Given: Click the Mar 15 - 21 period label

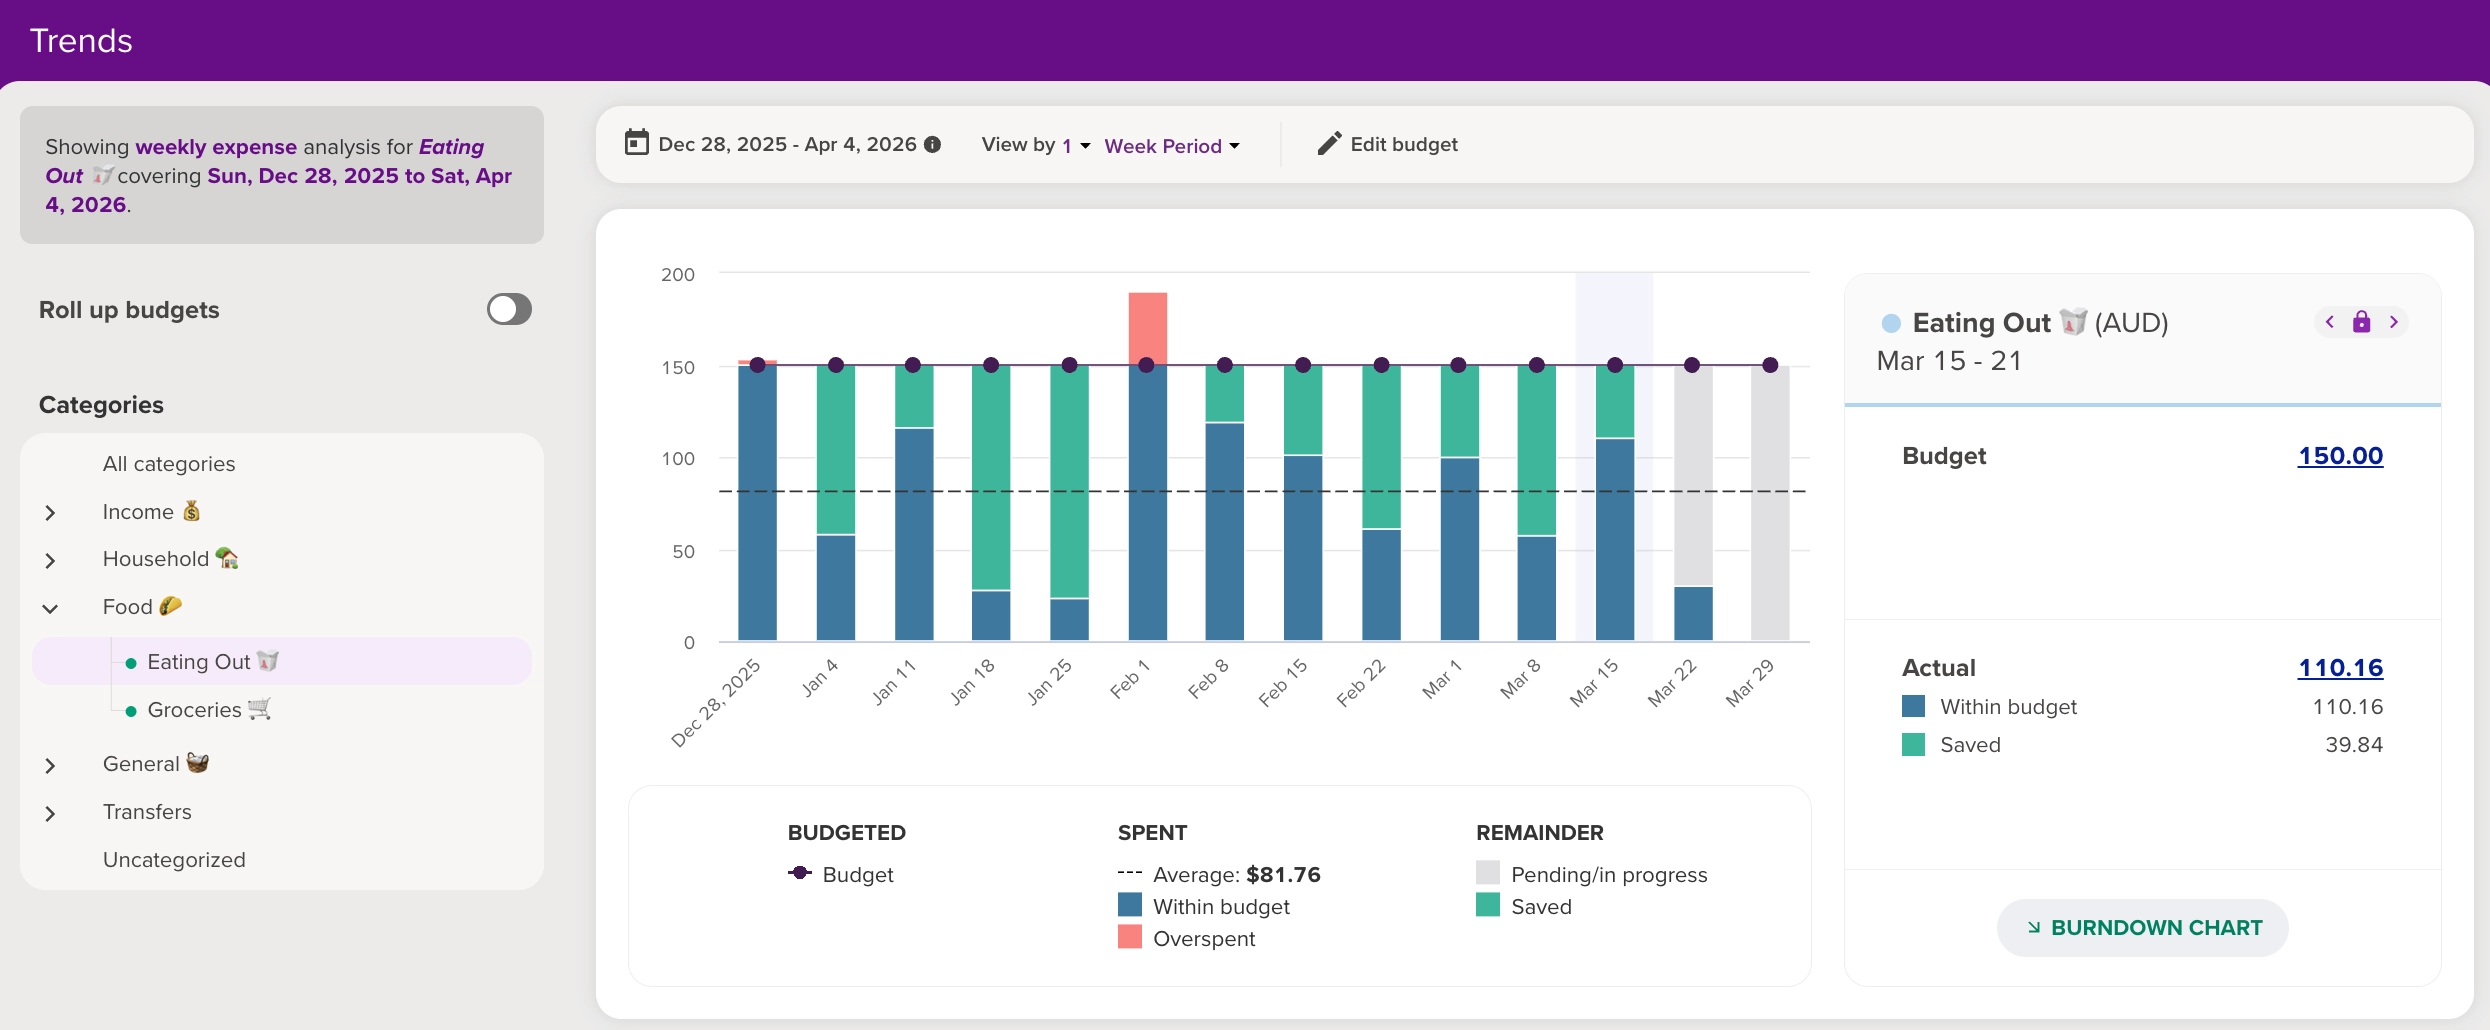Looking at the screenshot, I should click(1949, 361).
